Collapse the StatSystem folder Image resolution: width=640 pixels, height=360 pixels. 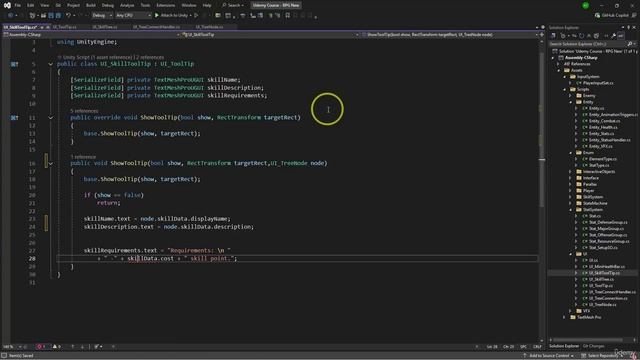[571, 210]
